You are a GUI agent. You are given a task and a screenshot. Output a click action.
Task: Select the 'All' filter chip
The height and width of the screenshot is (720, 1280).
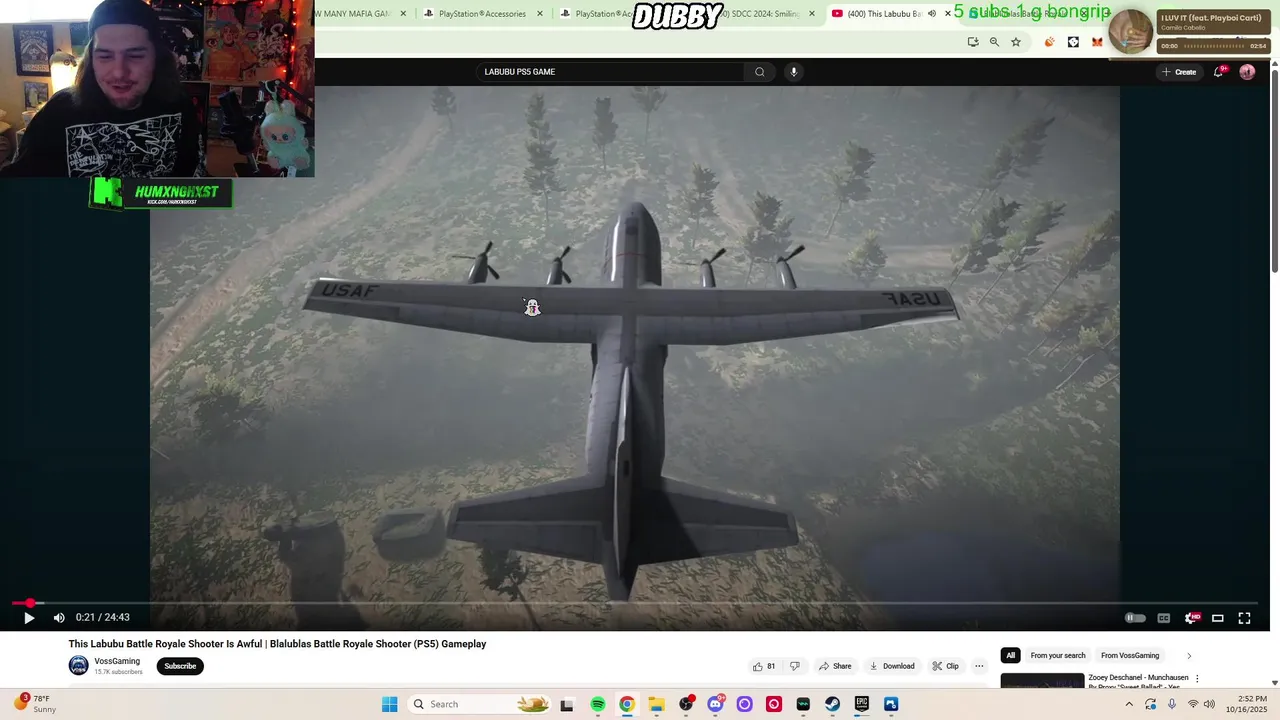1010,656
